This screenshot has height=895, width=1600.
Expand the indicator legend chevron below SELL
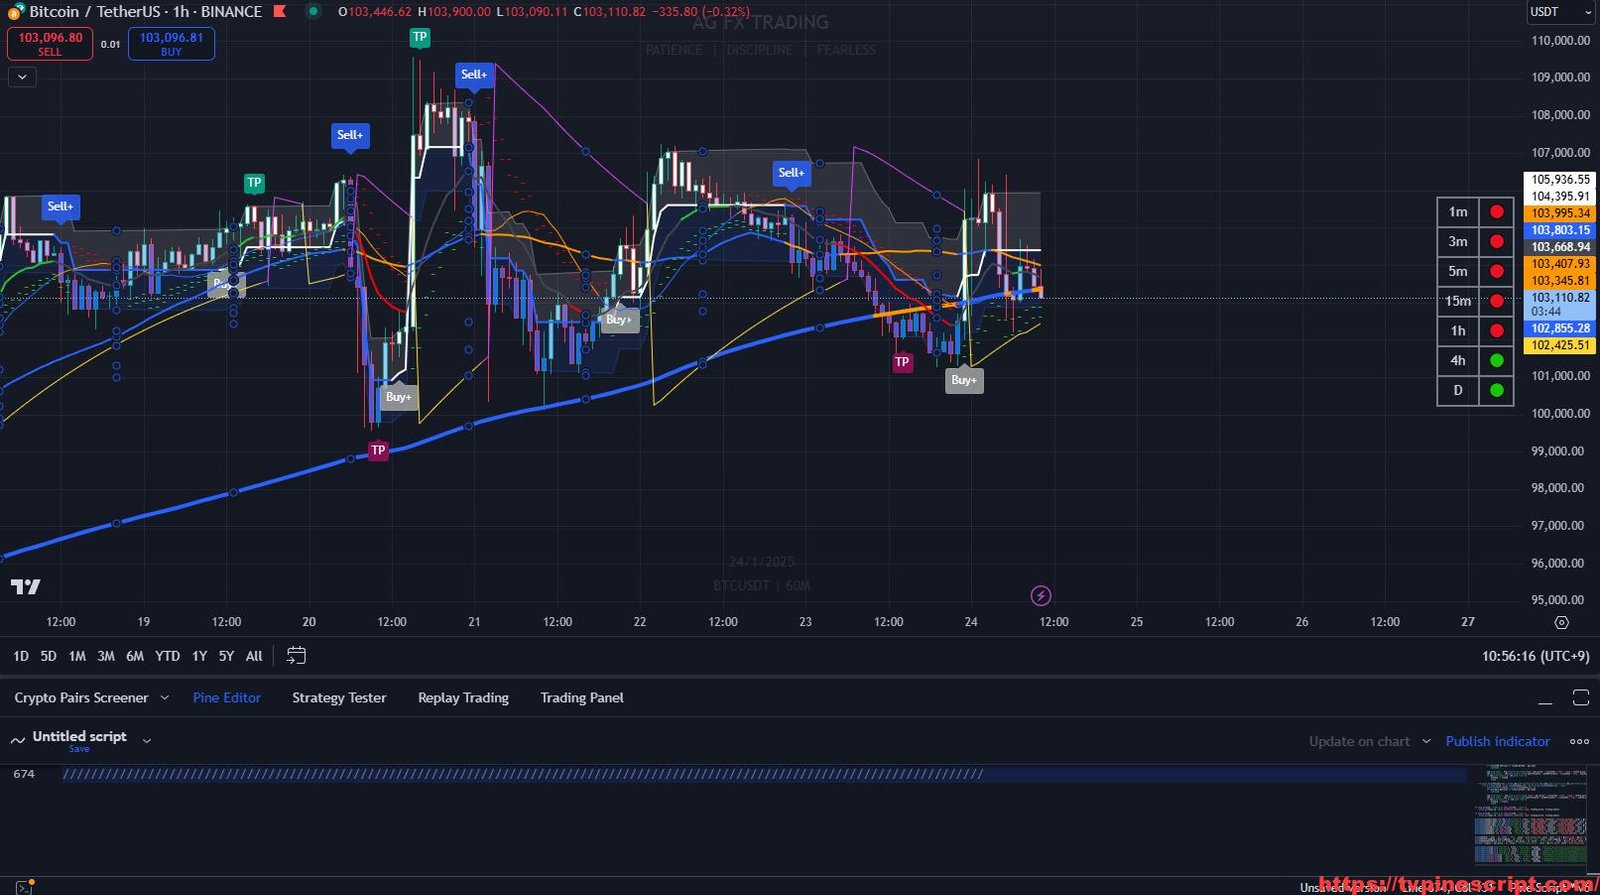pyautogui.click(x=22, y=77)
